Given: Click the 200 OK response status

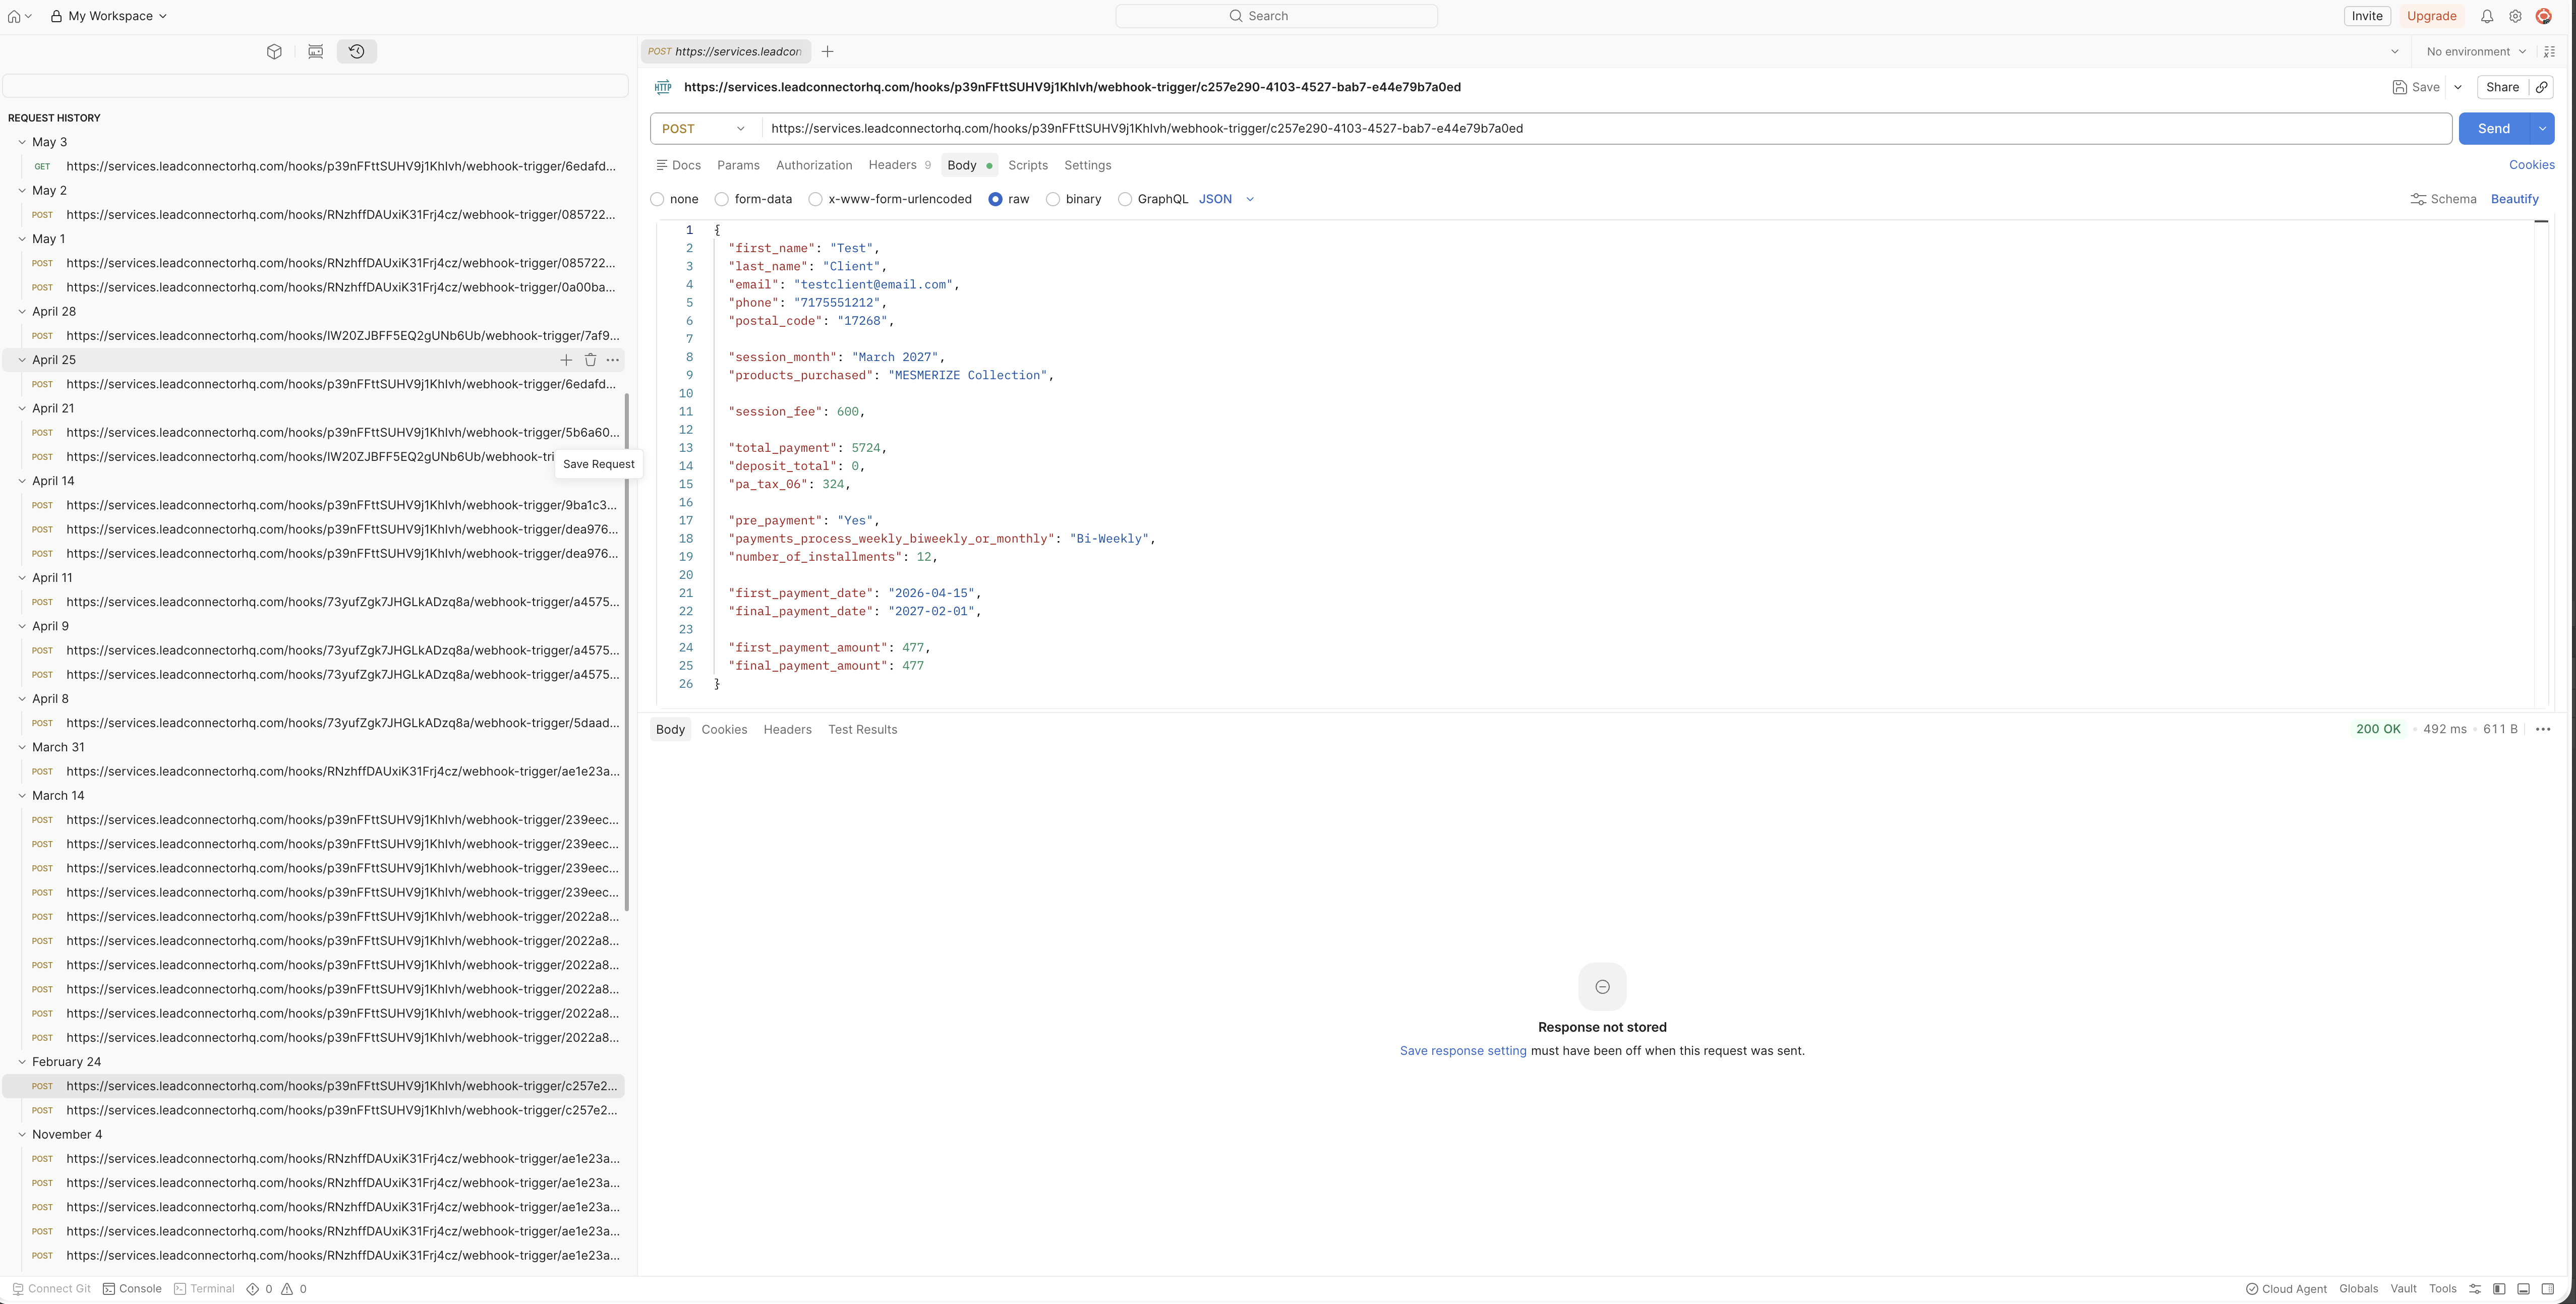Looking at the screenshot, I should (x=2378, y=730).
